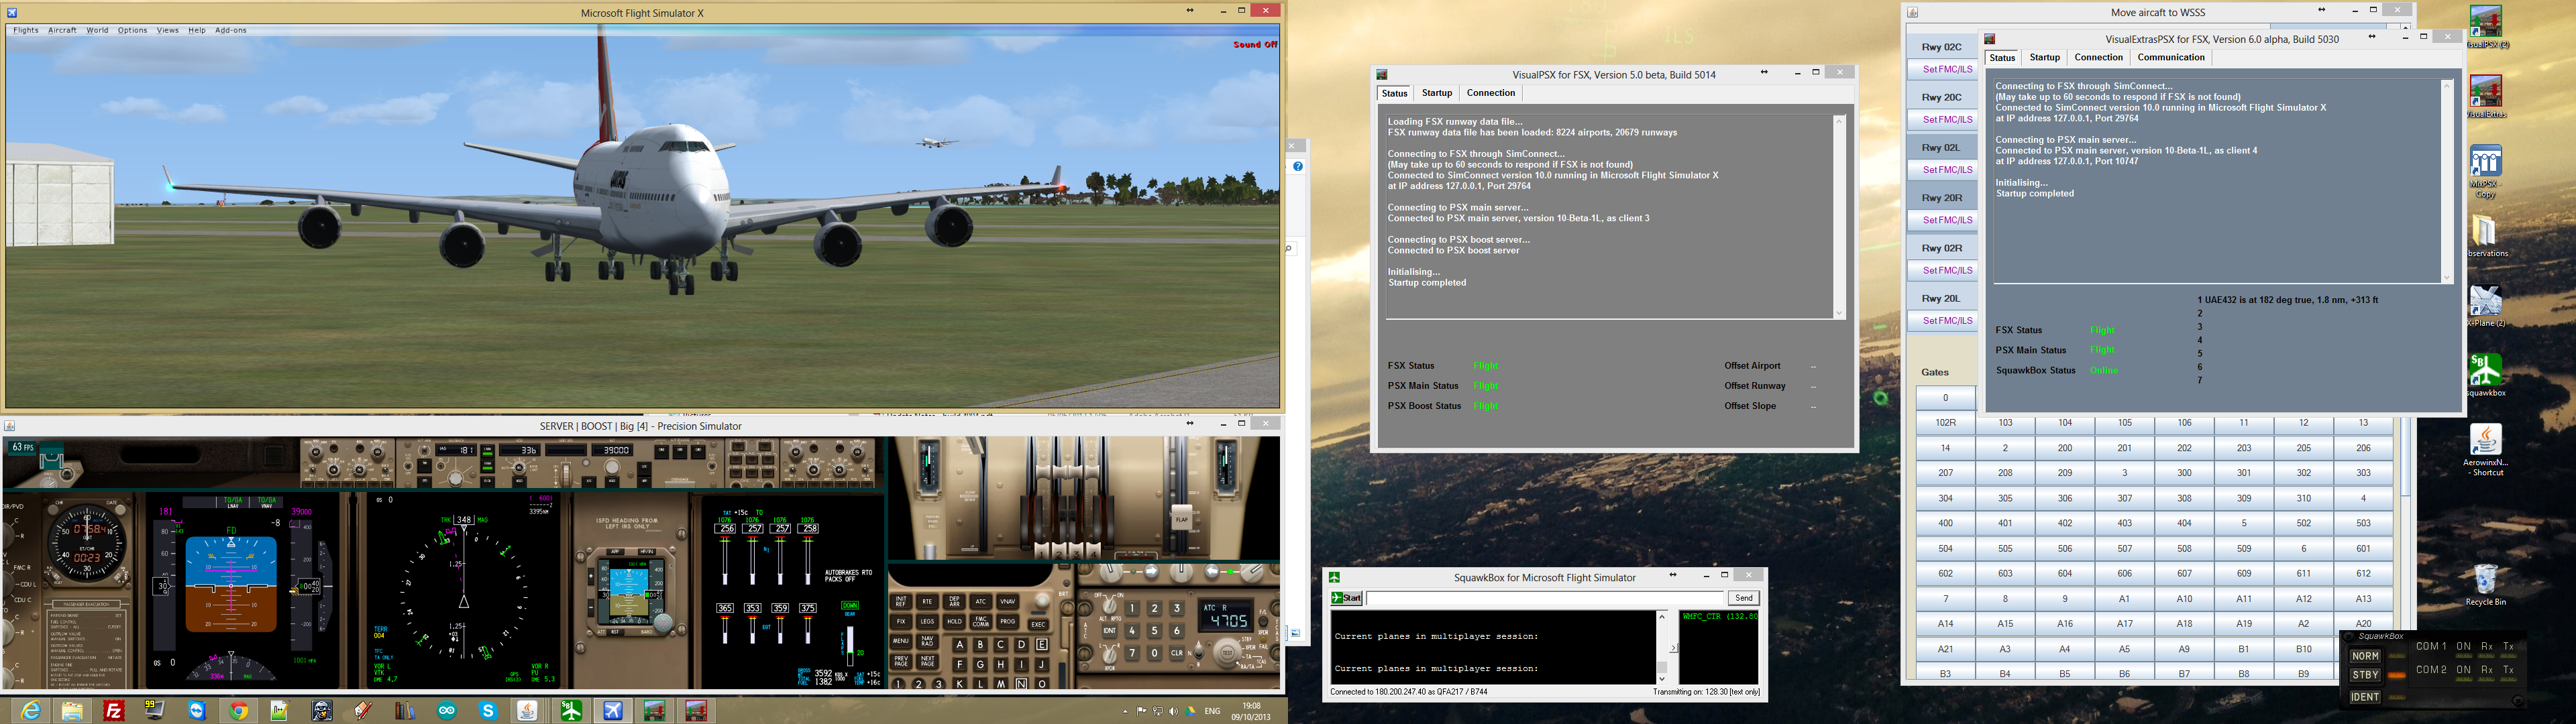Open Skype from the taskbar
This screenshot has height=724, width=2576.
click(488, 711)
